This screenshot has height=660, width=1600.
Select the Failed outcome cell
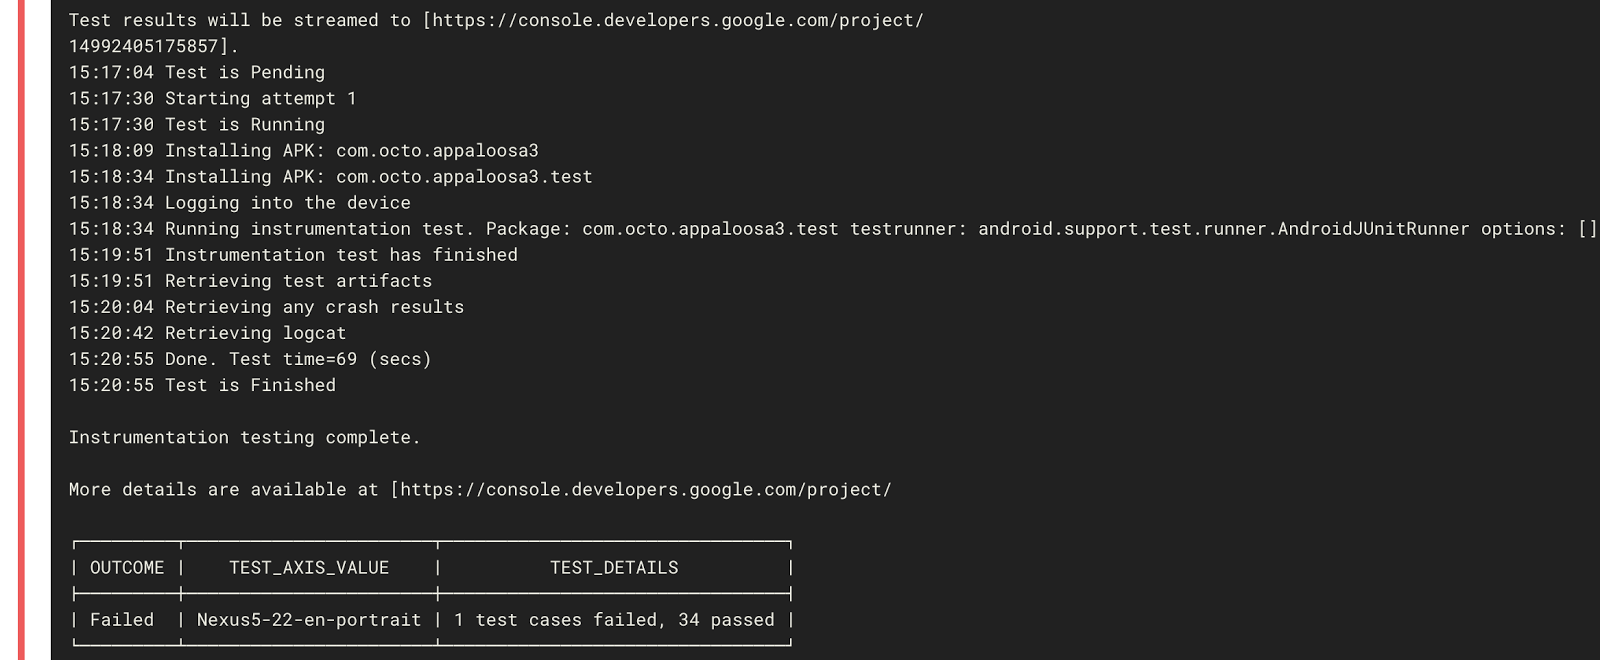click(122, 620)
